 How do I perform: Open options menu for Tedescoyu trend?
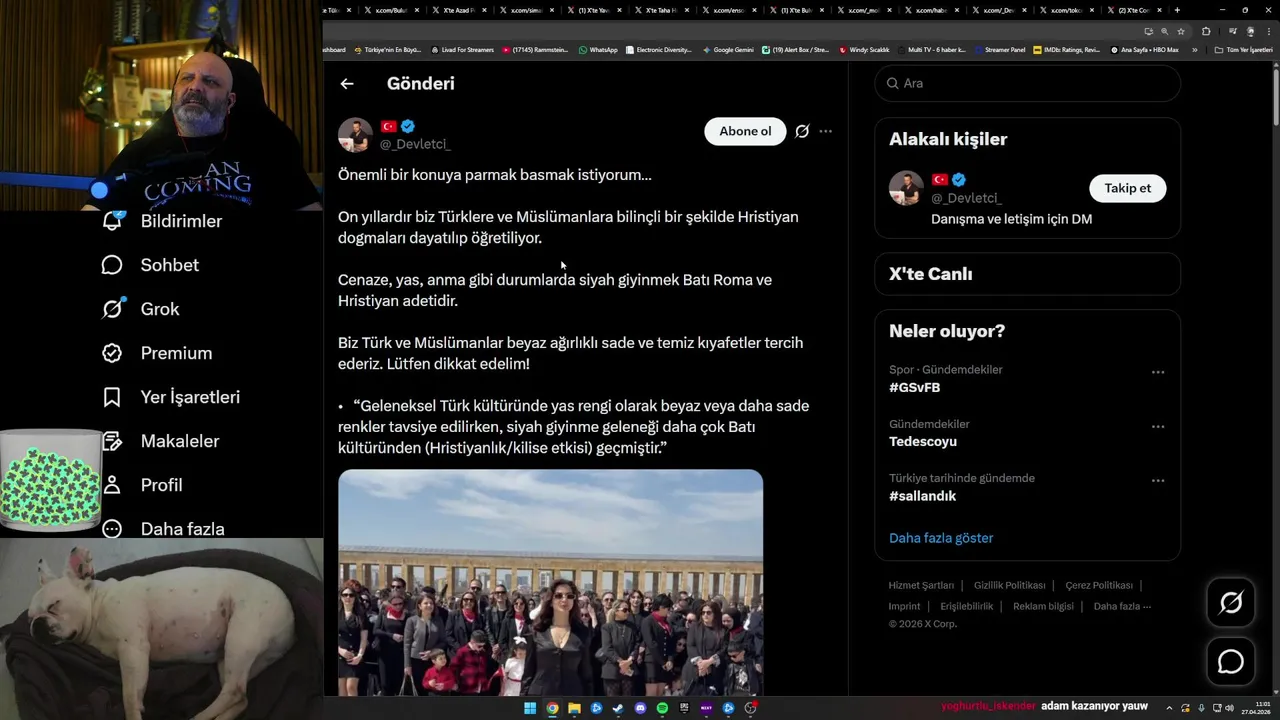coord(1158,426)
